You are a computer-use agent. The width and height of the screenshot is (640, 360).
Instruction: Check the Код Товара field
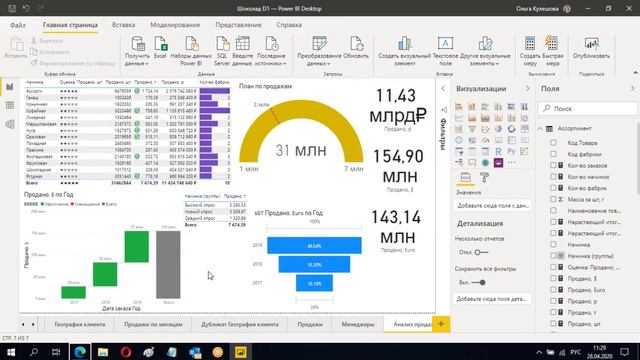tap(553, 143)
